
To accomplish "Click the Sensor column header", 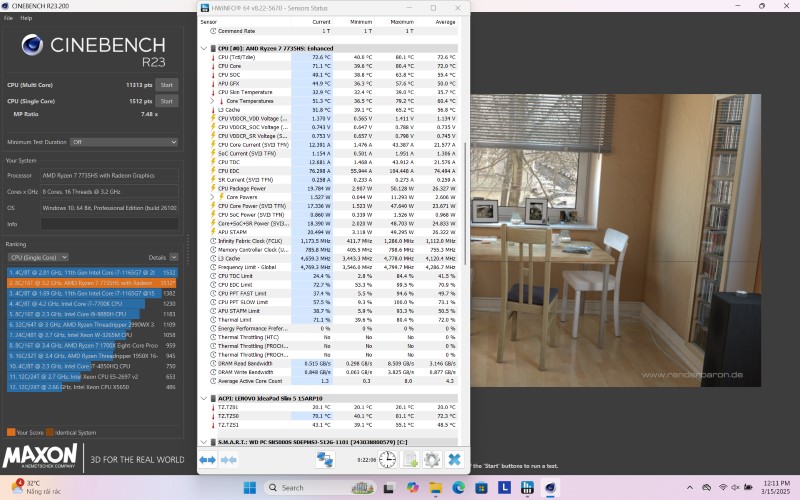I will tap(209, 22).
